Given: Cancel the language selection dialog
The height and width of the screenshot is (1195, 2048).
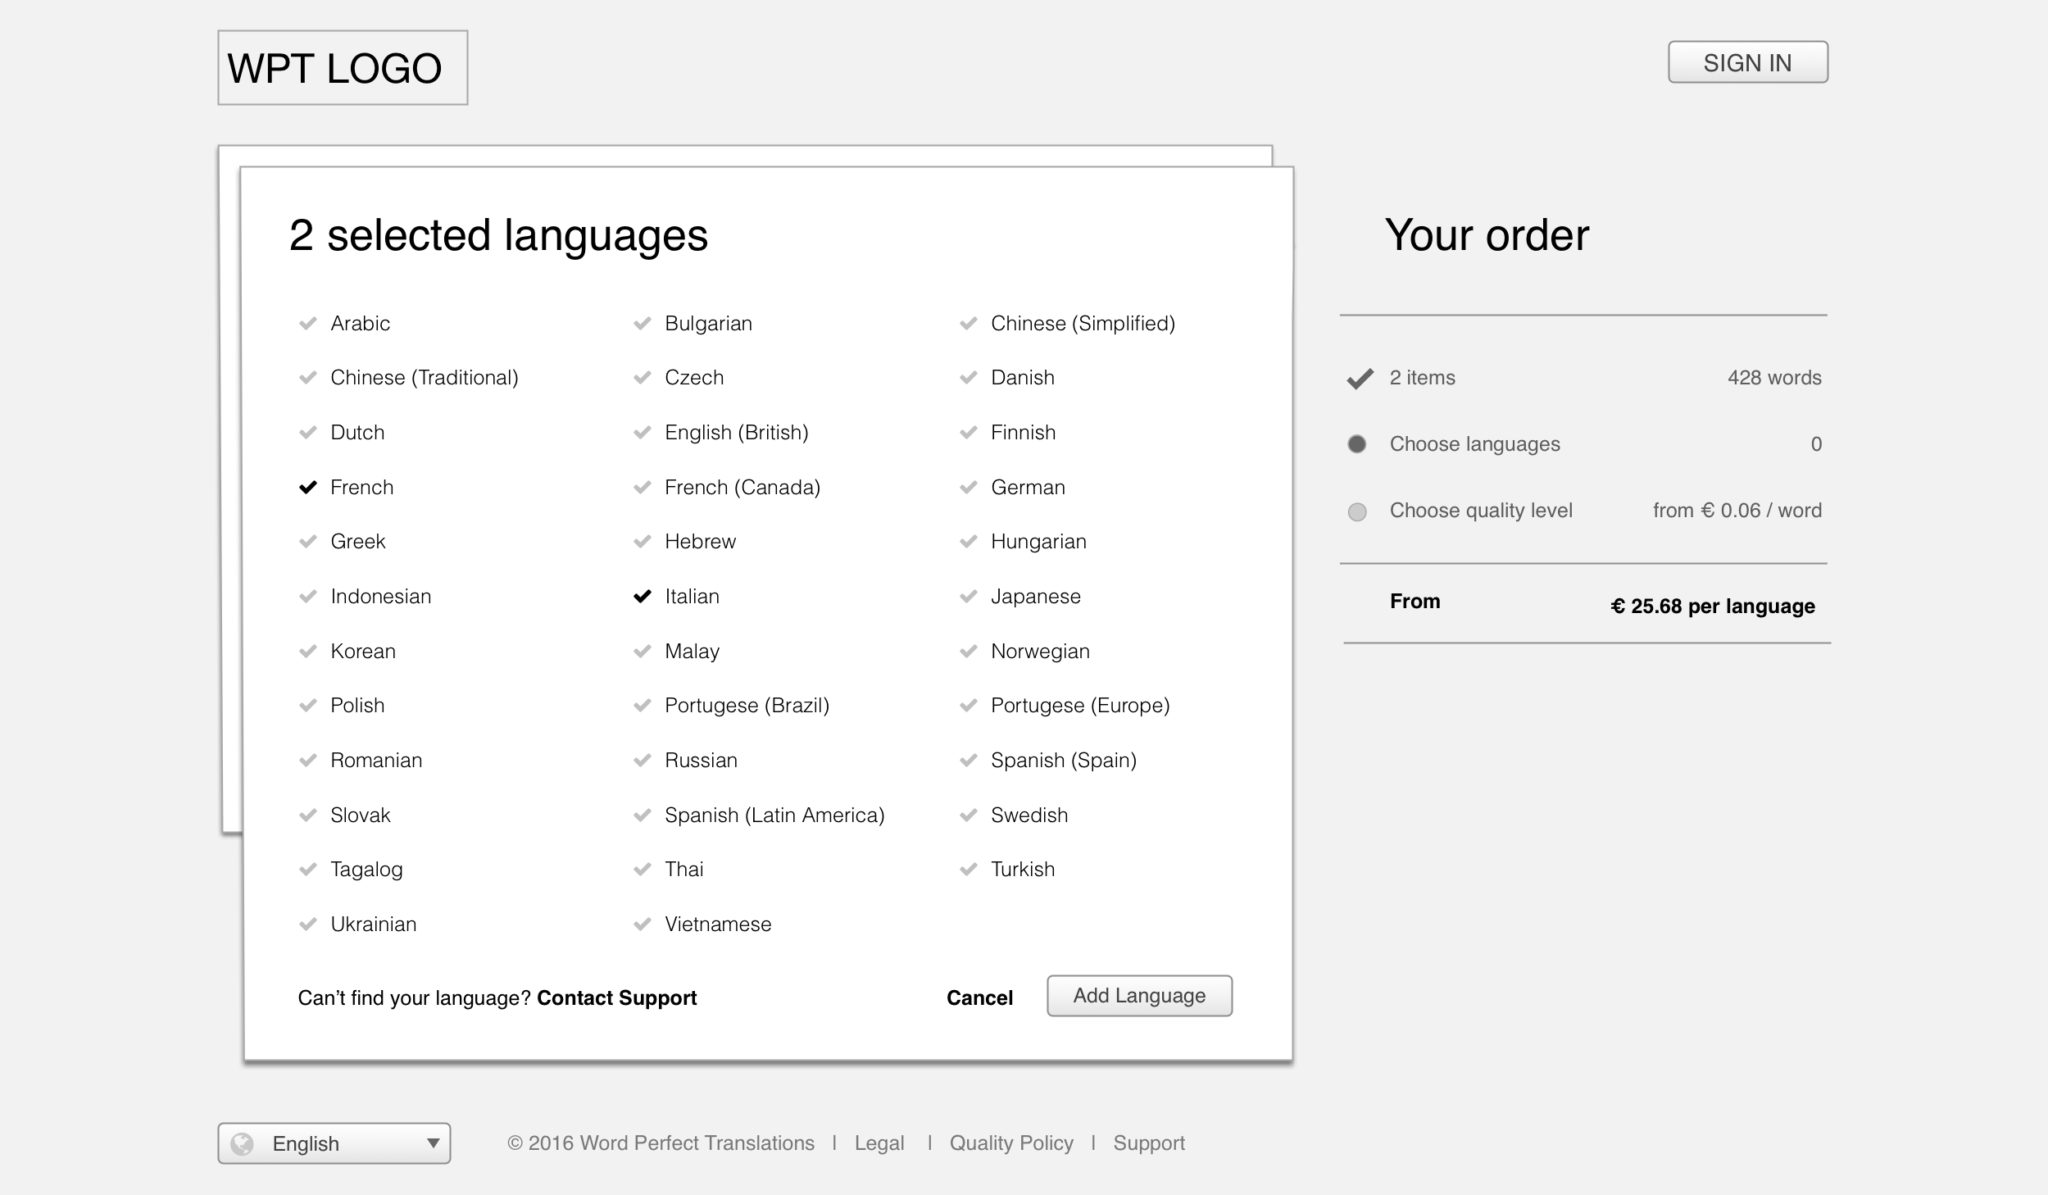Looking at the screenshot, I should (979, 998).
